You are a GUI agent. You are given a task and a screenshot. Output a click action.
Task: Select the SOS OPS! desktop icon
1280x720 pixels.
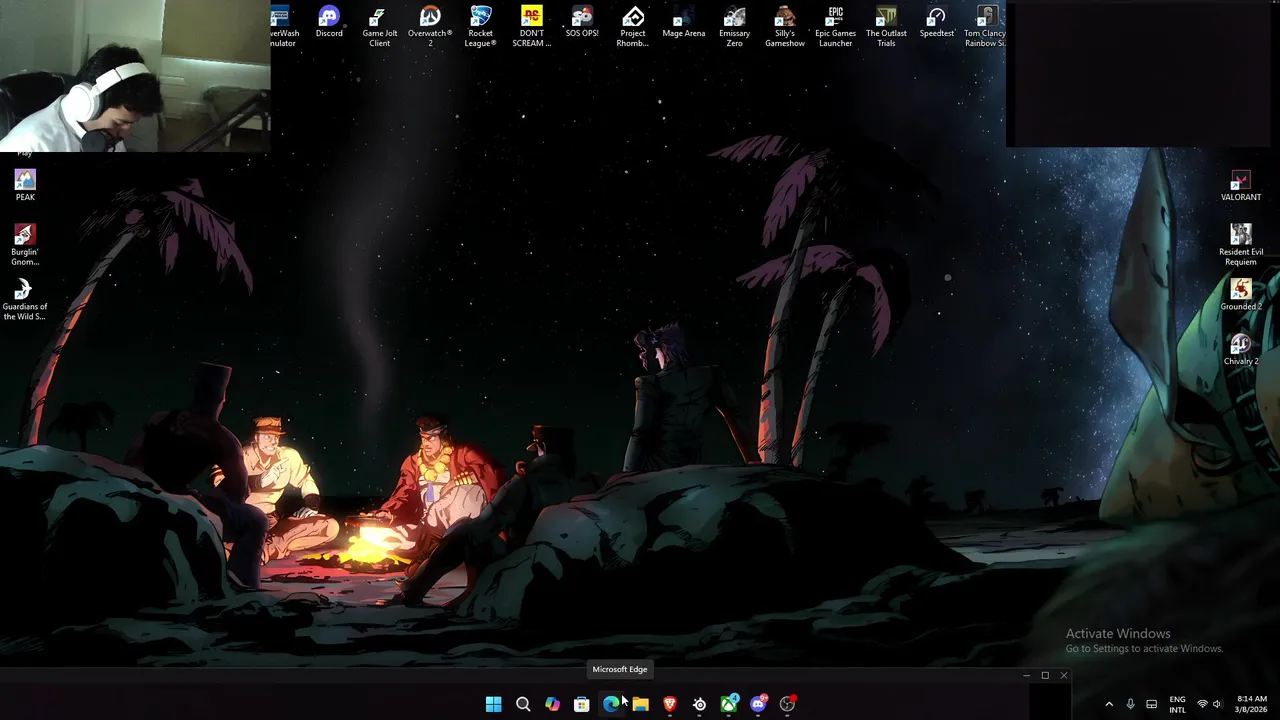(x=582, y=23)
